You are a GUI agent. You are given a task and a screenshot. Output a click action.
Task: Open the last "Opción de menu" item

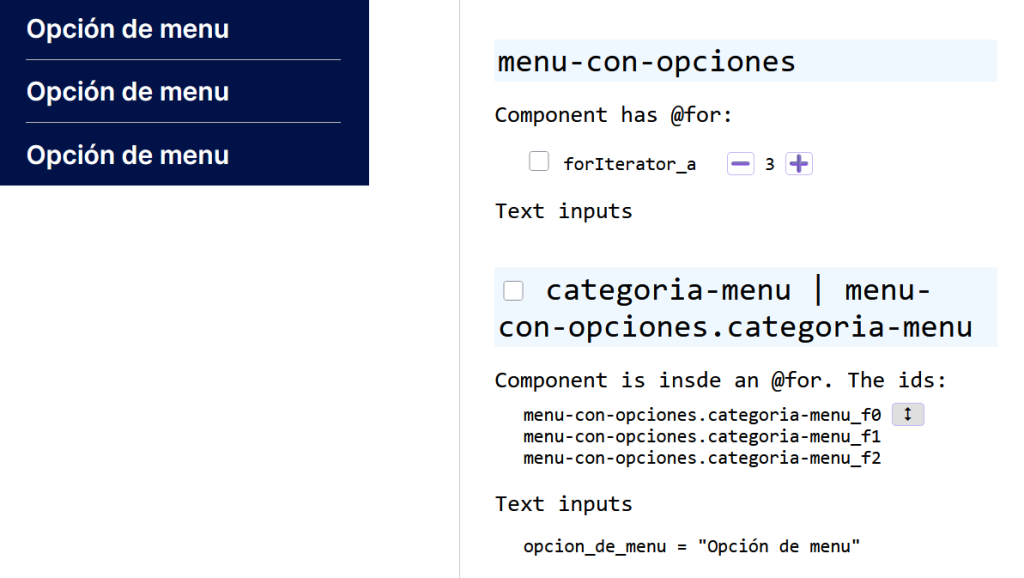(x=128, y=155)
